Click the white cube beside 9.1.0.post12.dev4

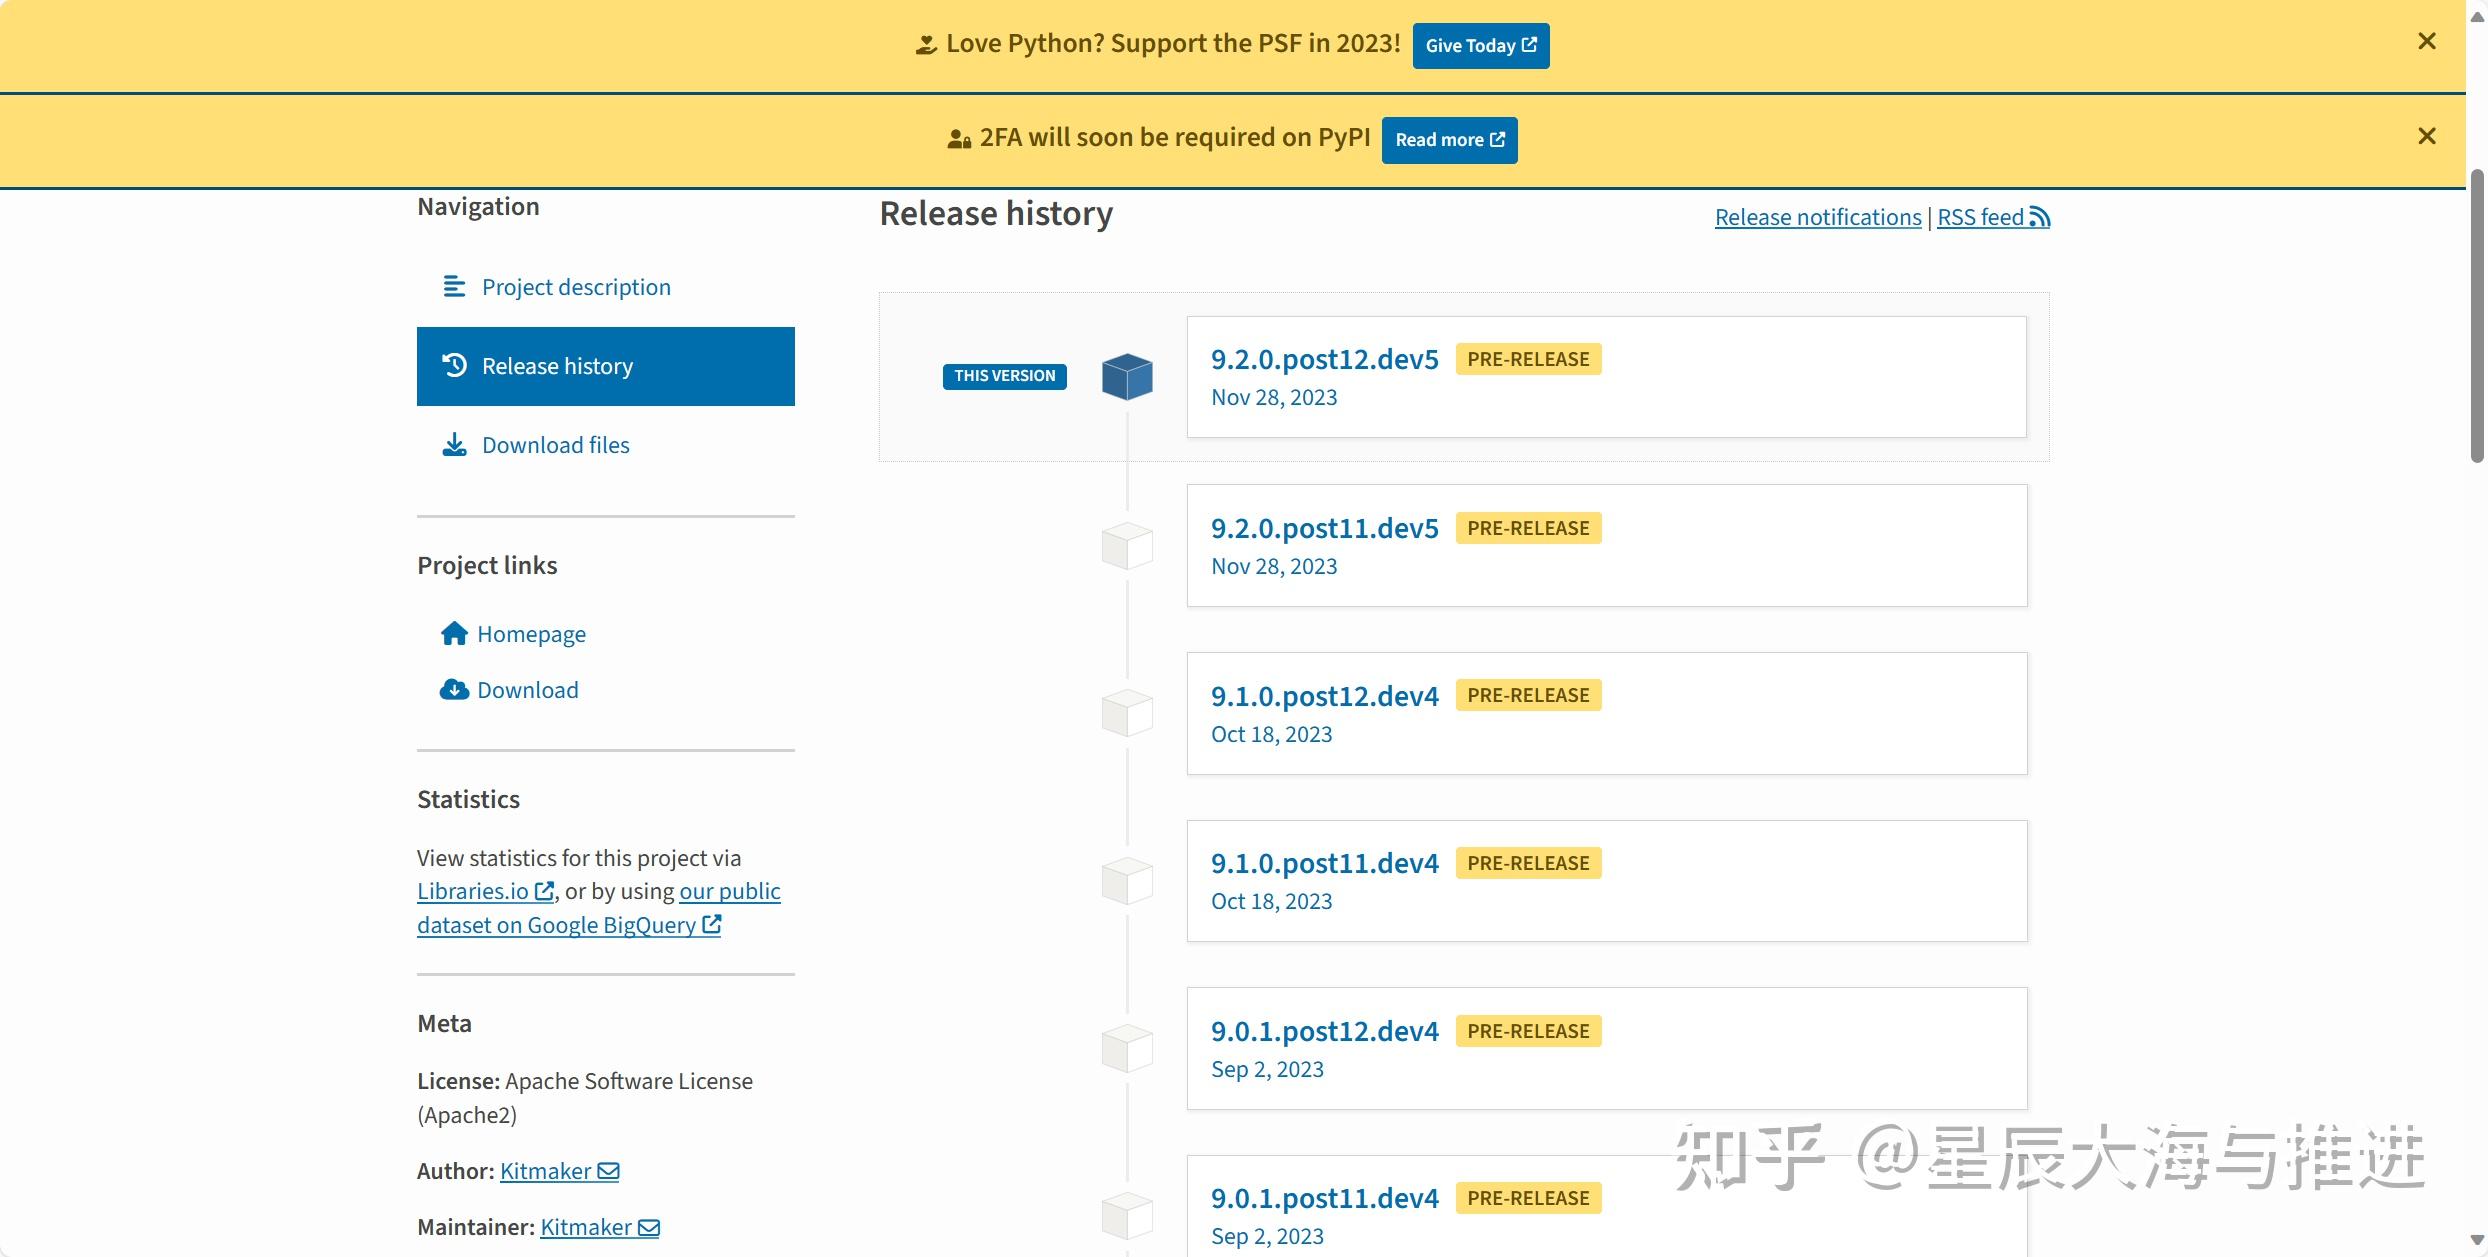coord(1127,713)
